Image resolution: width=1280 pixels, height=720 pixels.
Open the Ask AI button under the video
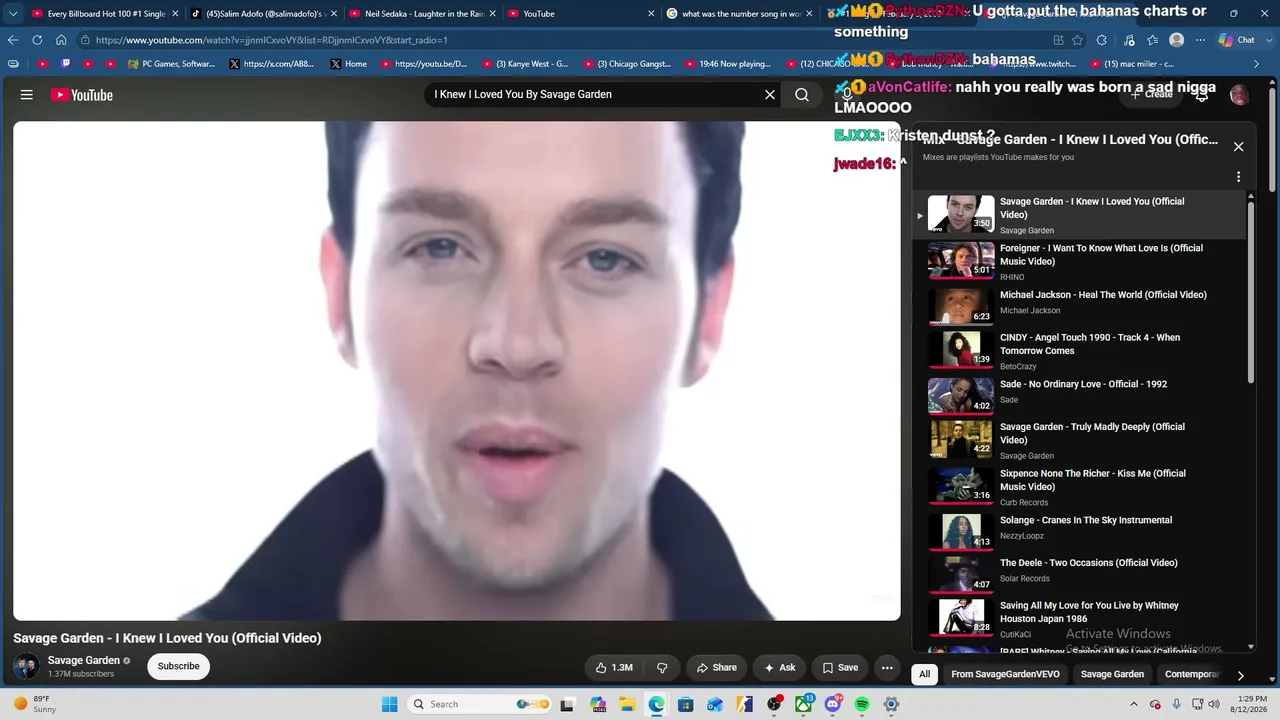point(780,668)
